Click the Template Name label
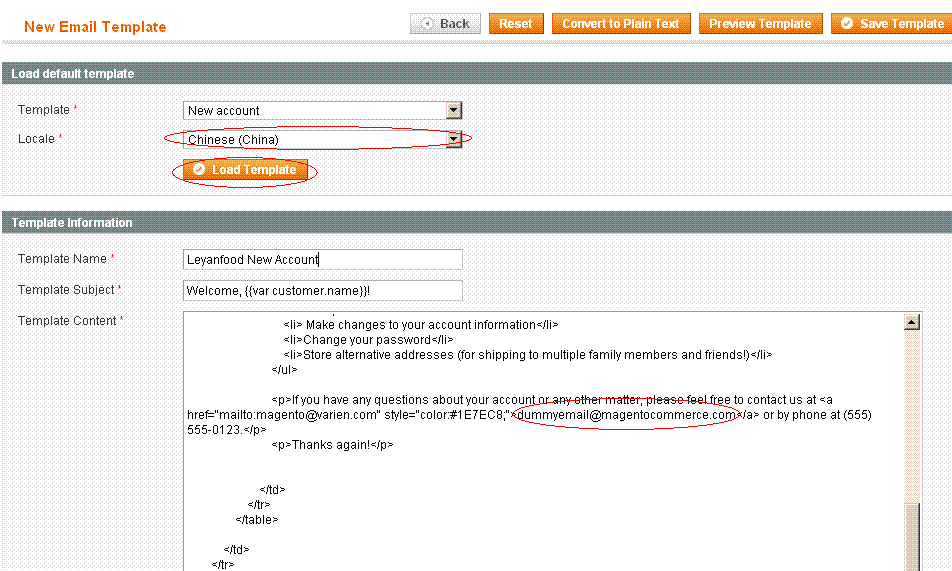The height and width of the screenshot is (571, 952). (62, 259)
